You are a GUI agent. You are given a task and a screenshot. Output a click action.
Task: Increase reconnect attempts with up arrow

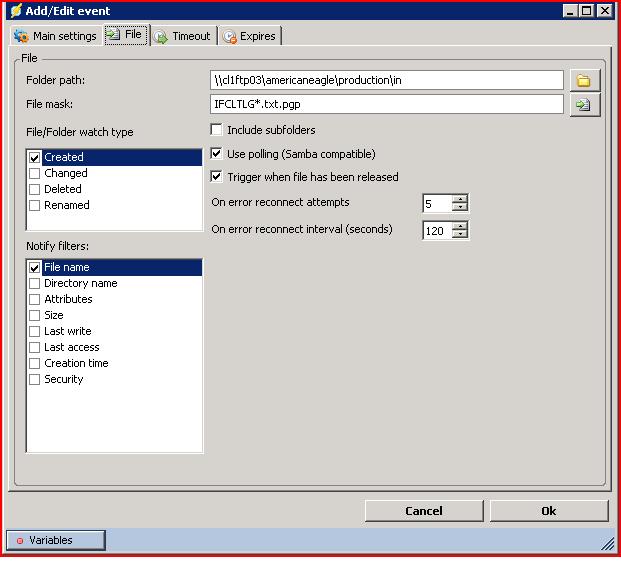tap(459, 198)
